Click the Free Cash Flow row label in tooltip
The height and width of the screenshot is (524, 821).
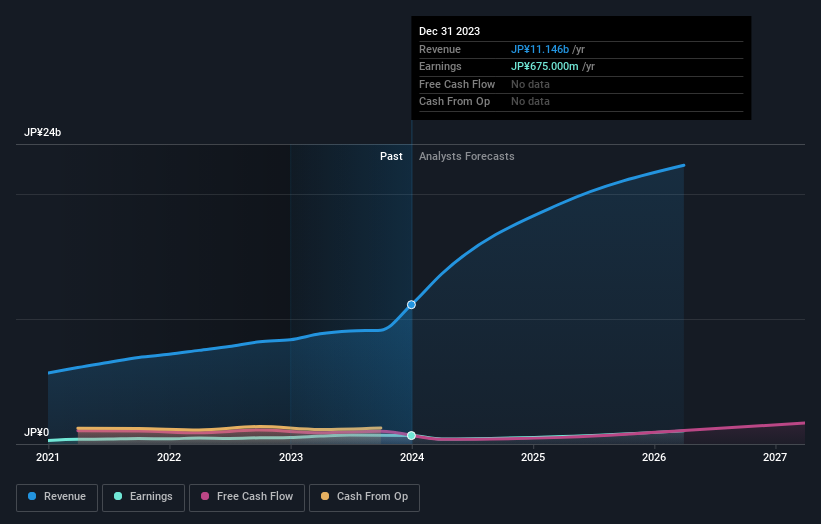[x=457, y=84]
